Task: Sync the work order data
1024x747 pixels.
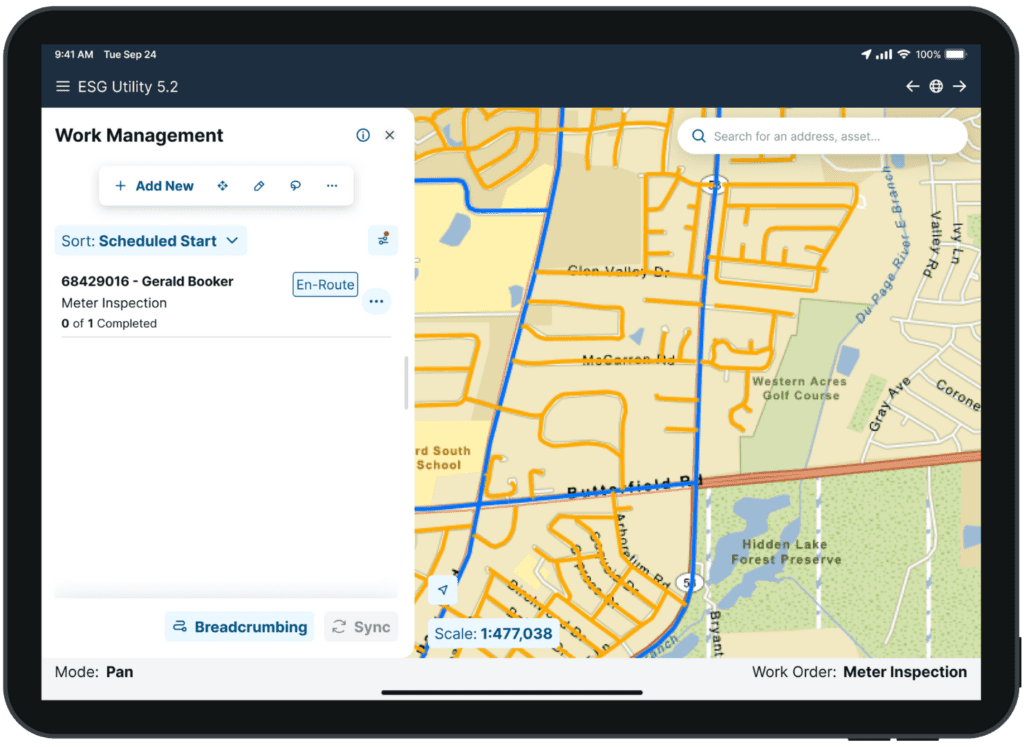Action: (361, 626)
